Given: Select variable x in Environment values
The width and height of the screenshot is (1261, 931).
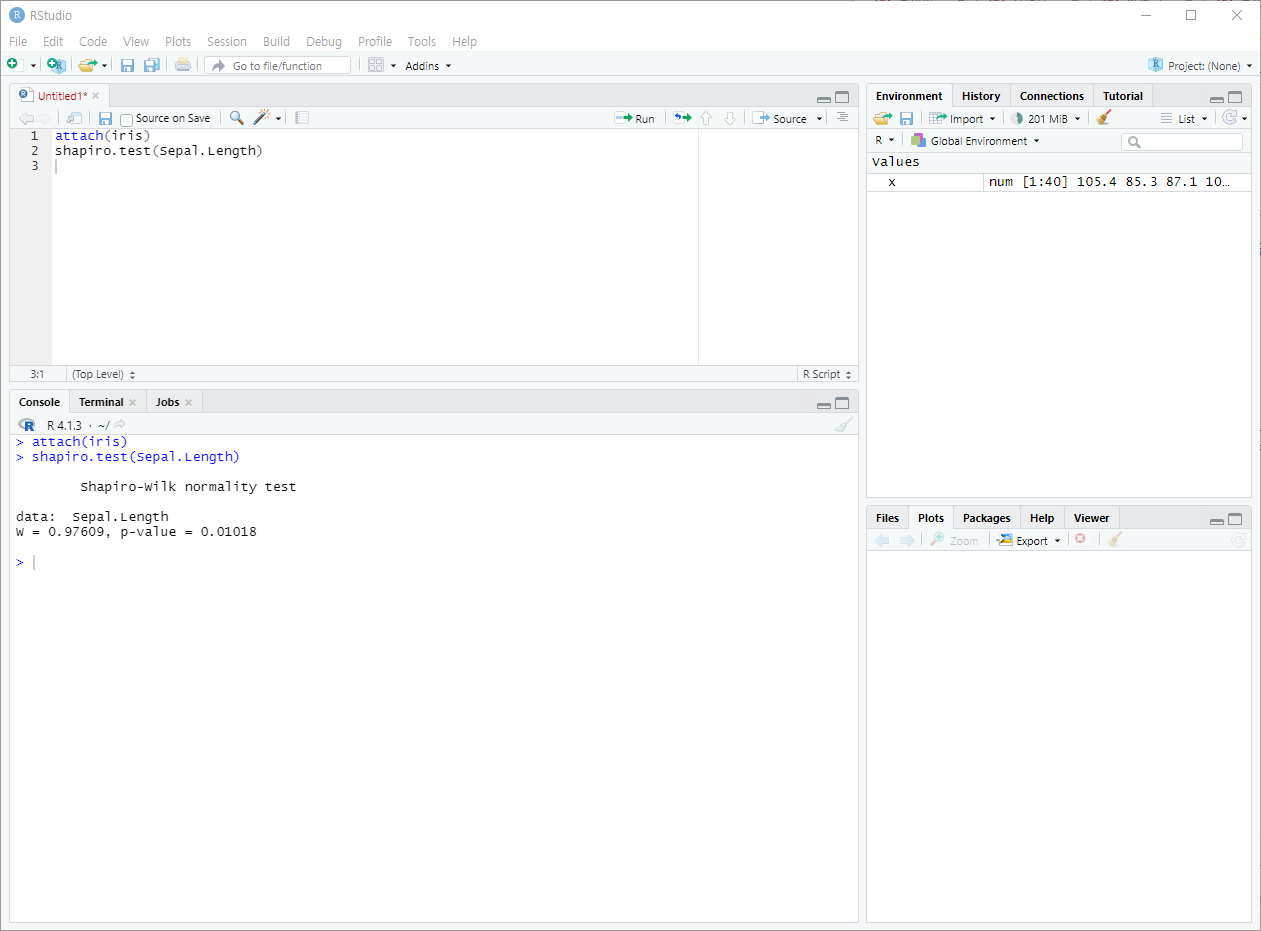Looking at the screenshot, I should pyautogui.click(x=1059, y=182).
